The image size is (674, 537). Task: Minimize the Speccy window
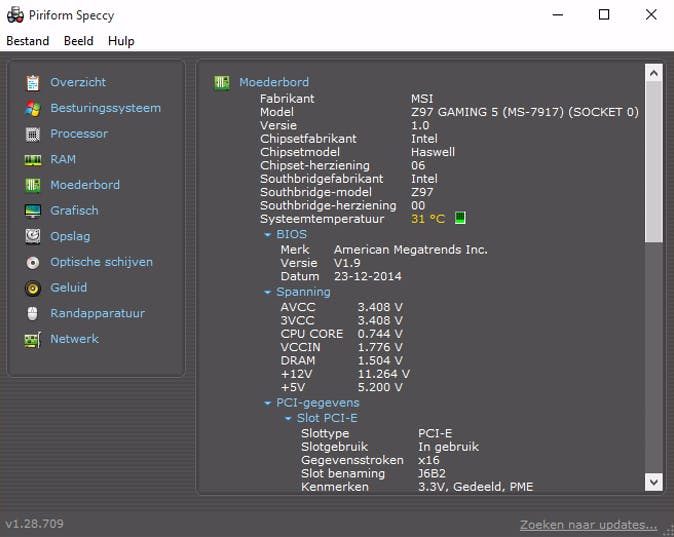click(x=558, y=15)
